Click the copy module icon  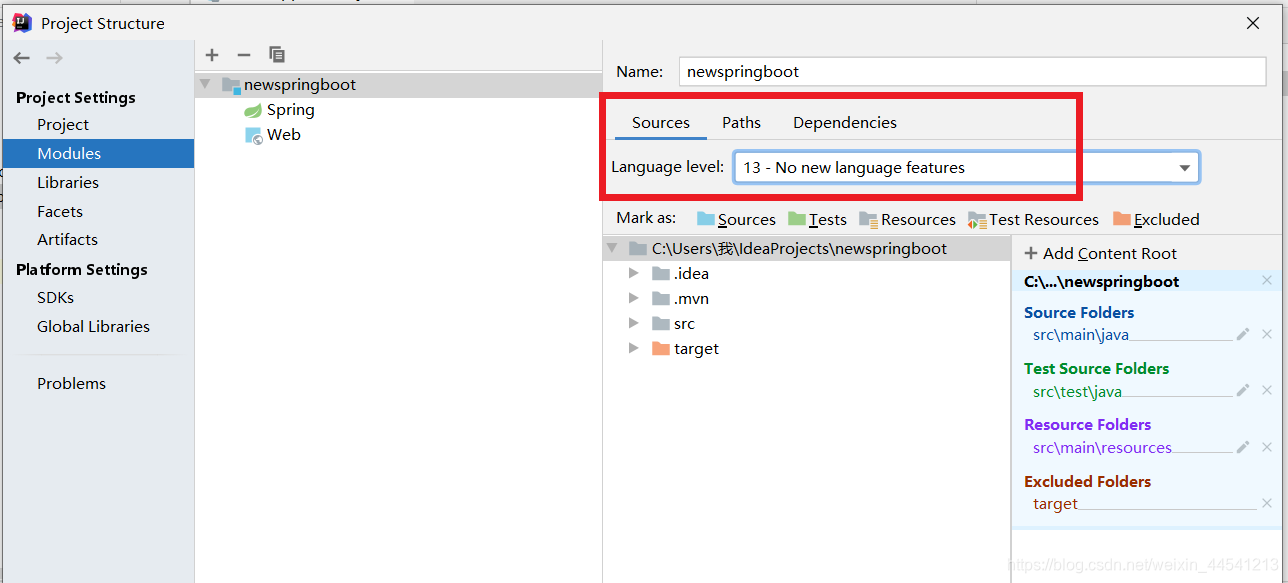point(277,55)
